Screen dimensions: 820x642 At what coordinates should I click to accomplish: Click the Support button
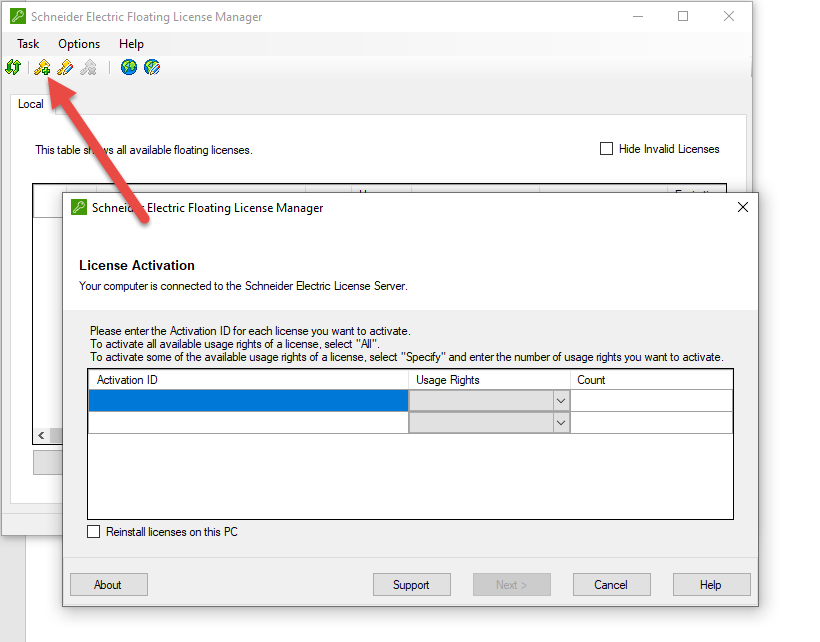pos(412,584)
